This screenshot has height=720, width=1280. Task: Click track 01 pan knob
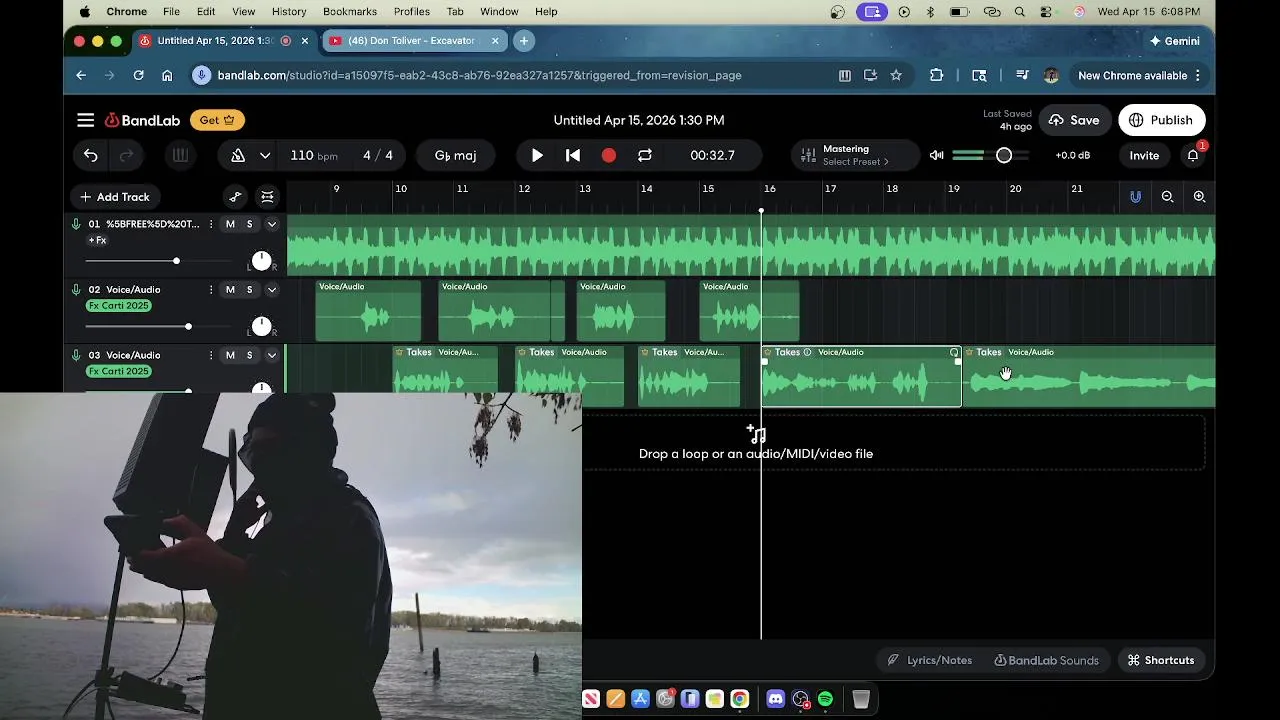click(x=261, y=261)
